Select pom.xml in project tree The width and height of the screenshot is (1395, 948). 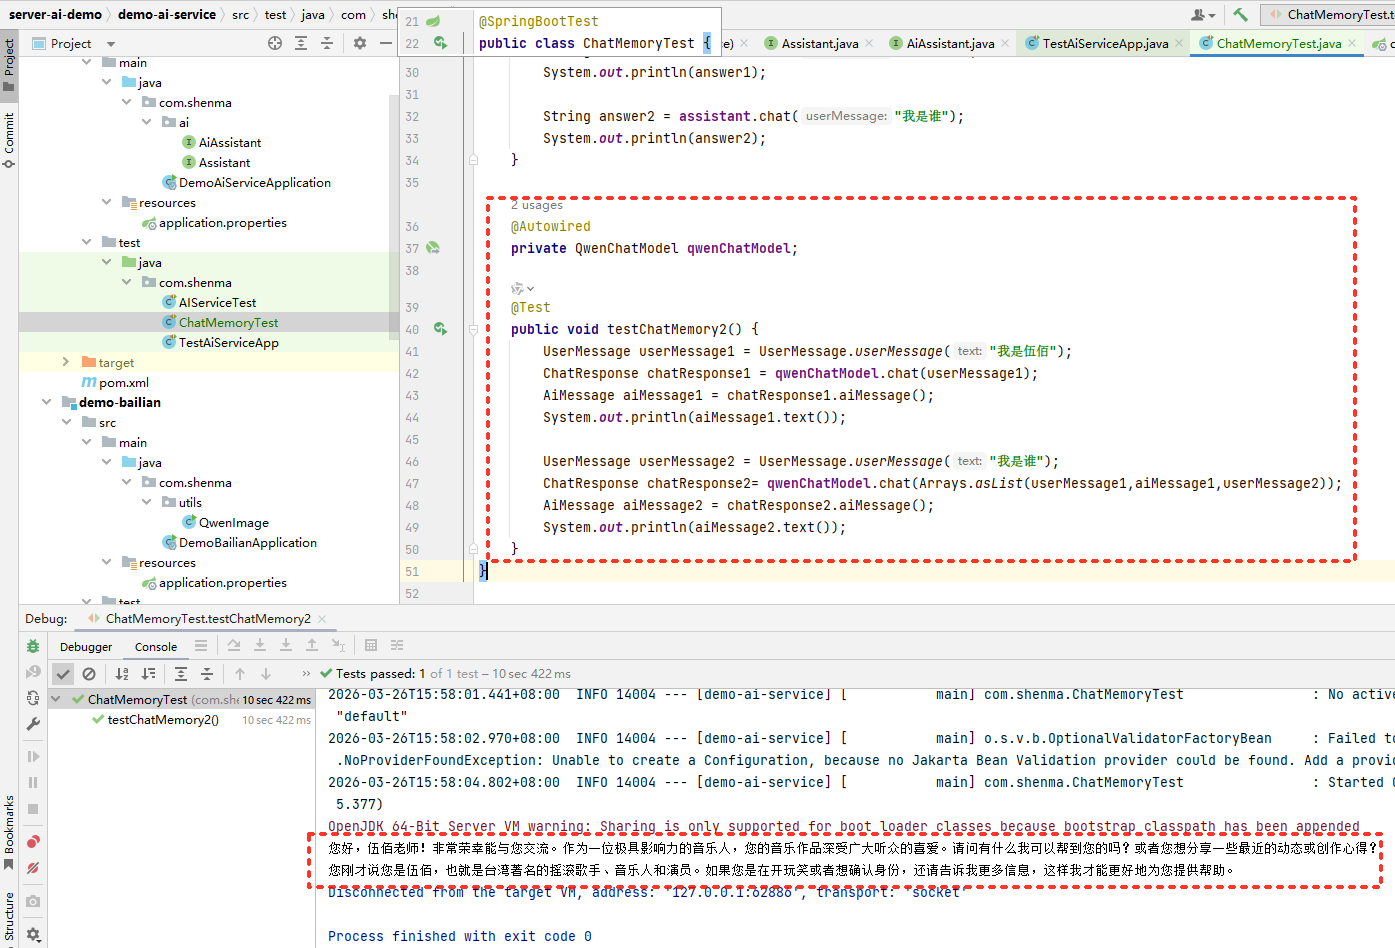[x=123, y=382]
